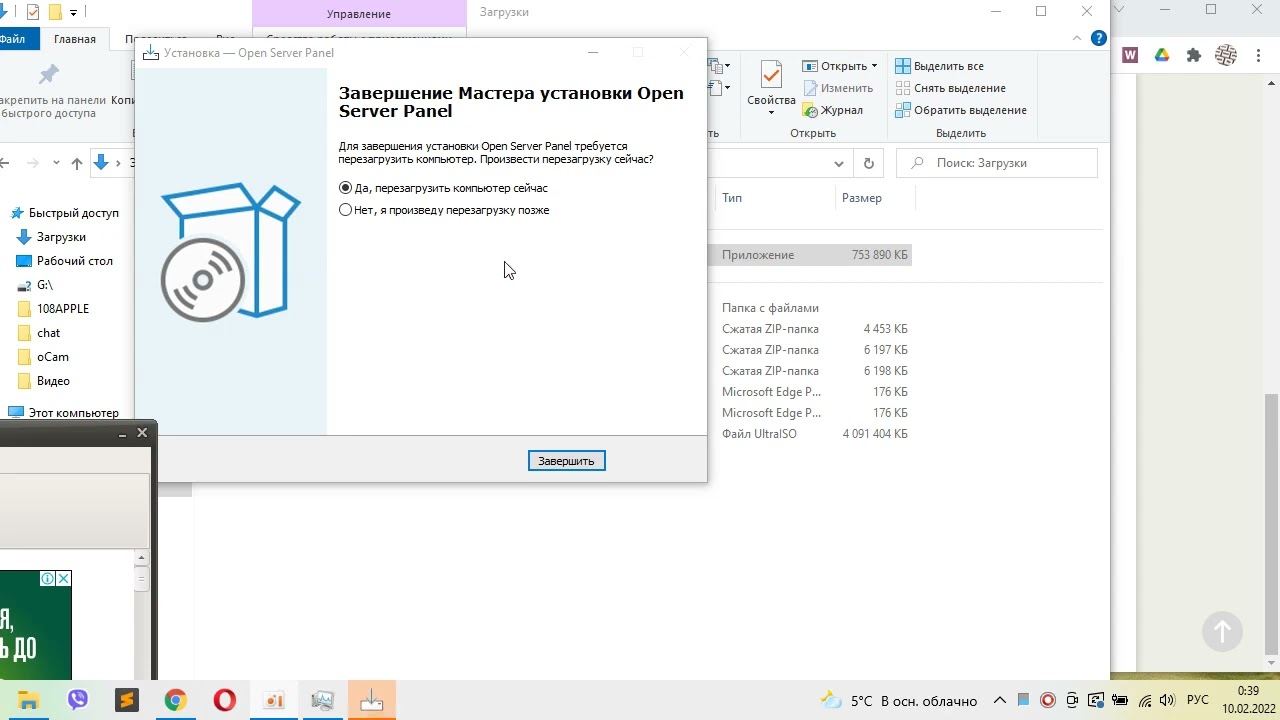Close the ad with its X icon
The image size is (1280, 720).
[x=64, y=578]
